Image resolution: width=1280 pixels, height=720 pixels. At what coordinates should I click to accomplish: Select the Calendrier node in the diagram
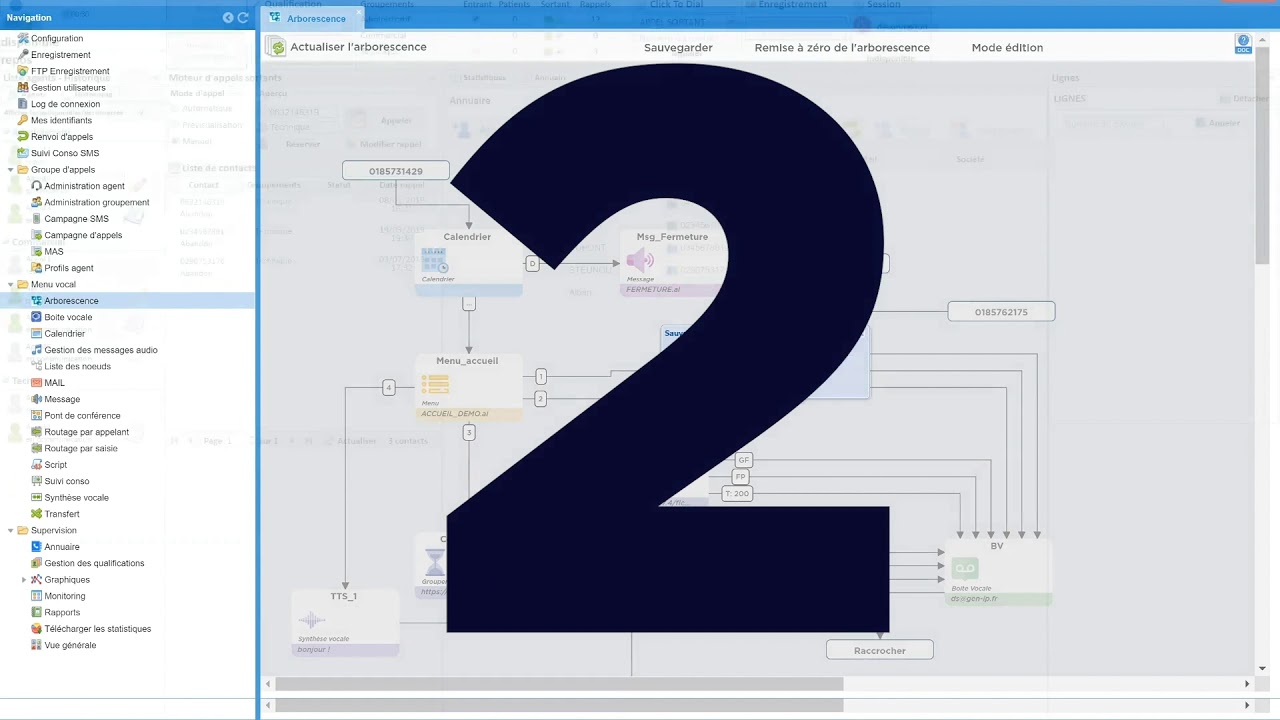coord(468,262)
